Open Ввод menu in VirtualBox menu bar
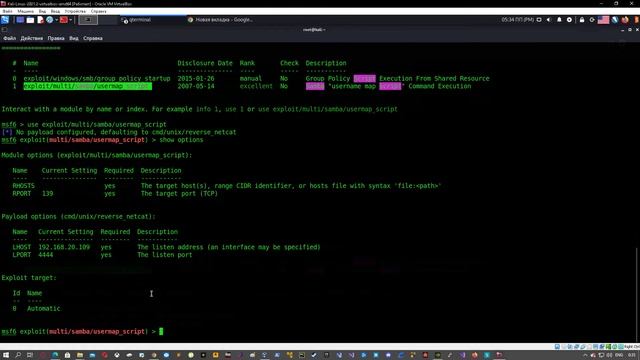640x360 pixels. pos(55,11)
